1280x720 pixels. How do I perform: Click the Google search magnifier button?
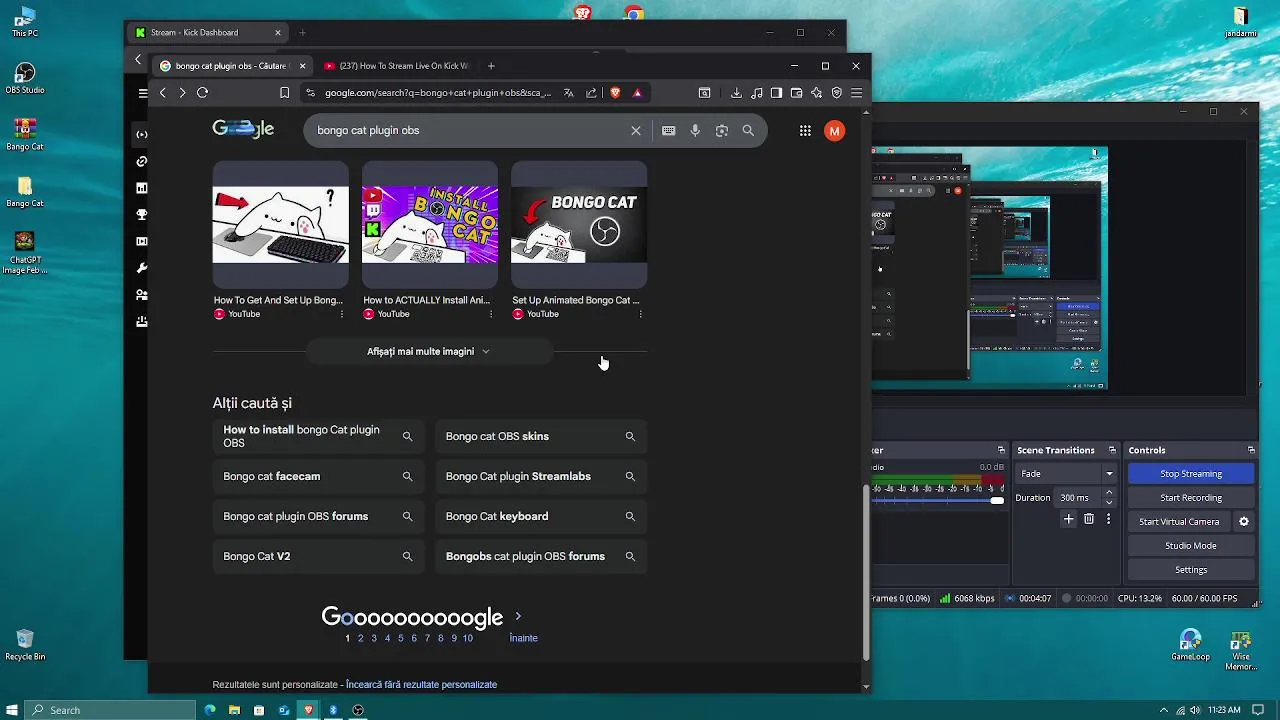[748, 130]
